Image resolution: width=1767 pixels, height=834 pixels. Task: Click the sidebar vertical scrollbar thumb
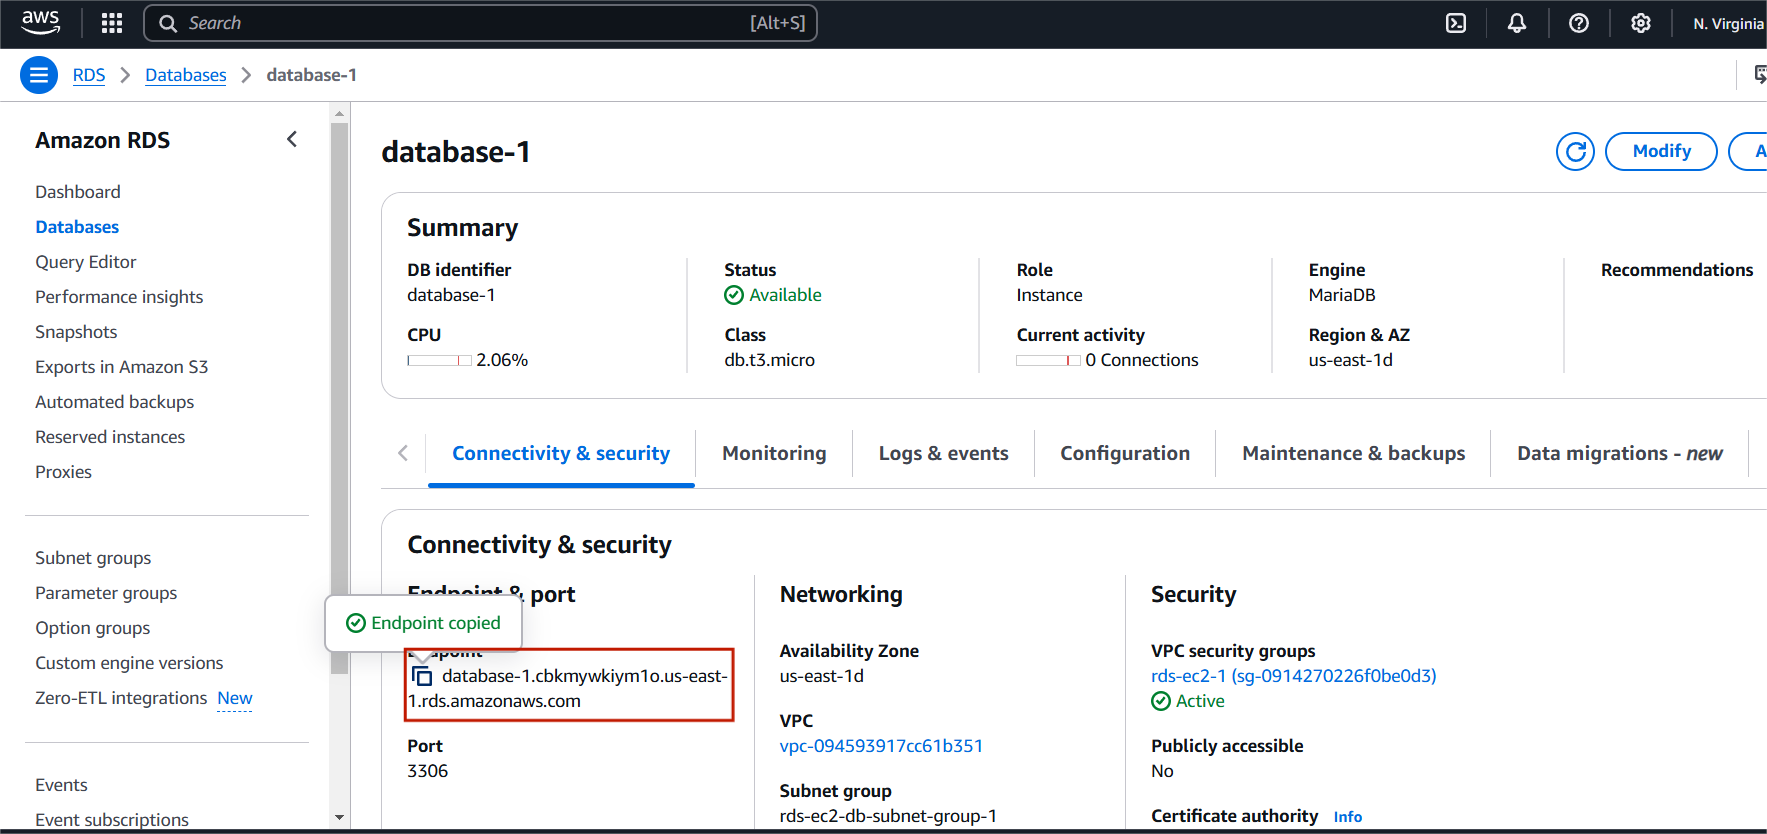pos(339,398)
